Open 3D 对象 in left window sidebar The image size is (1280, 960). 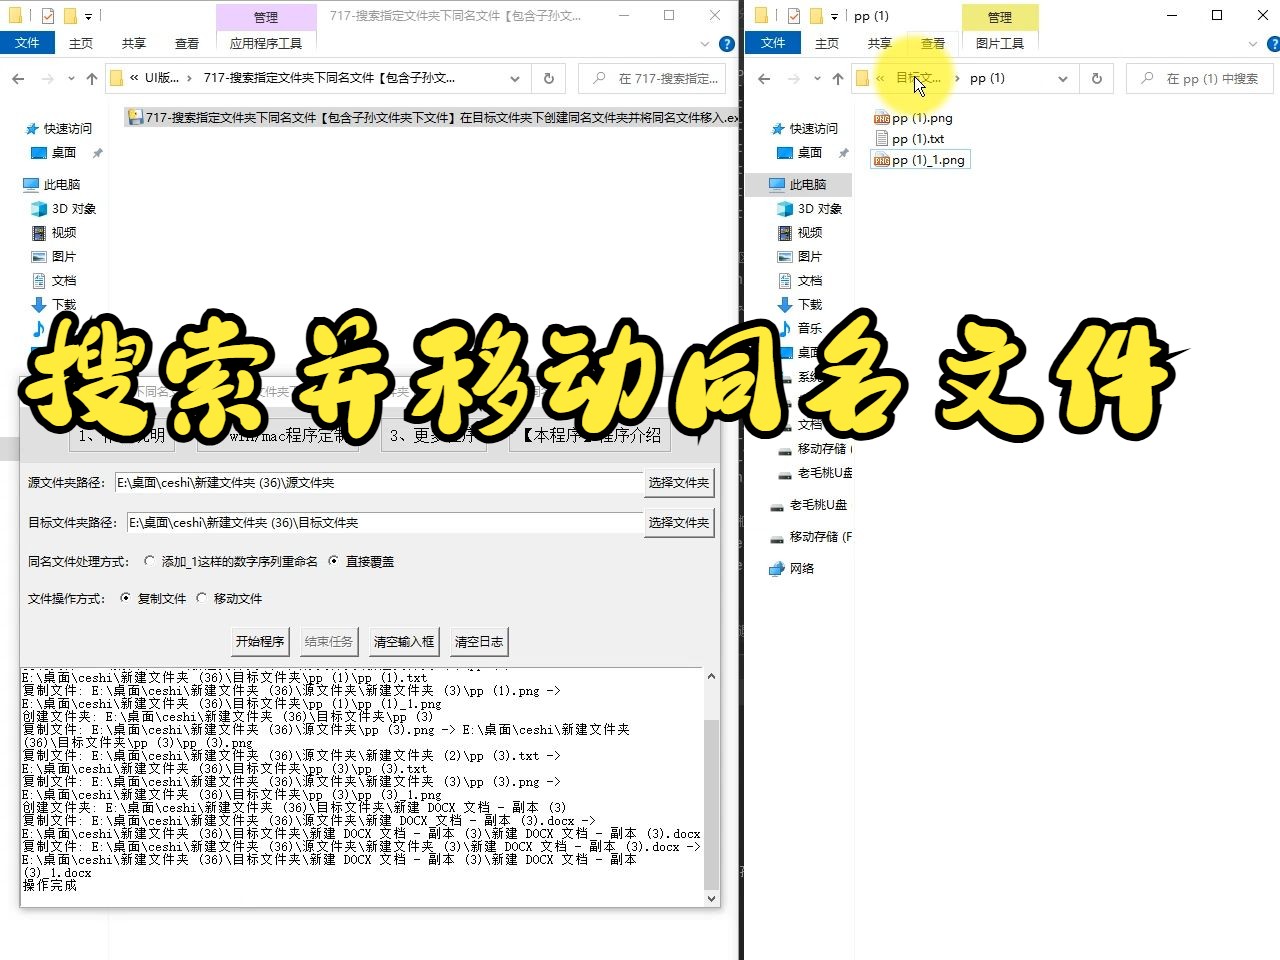tap(64, 208)
